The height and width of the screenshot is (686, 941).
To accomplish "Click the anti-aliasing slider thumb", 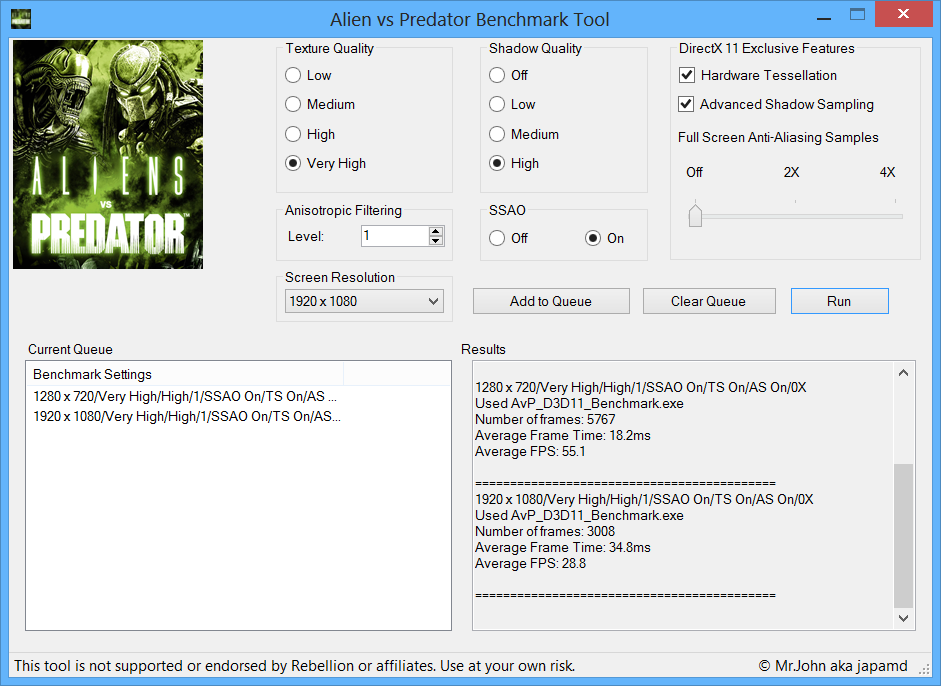I will point(696,215).
